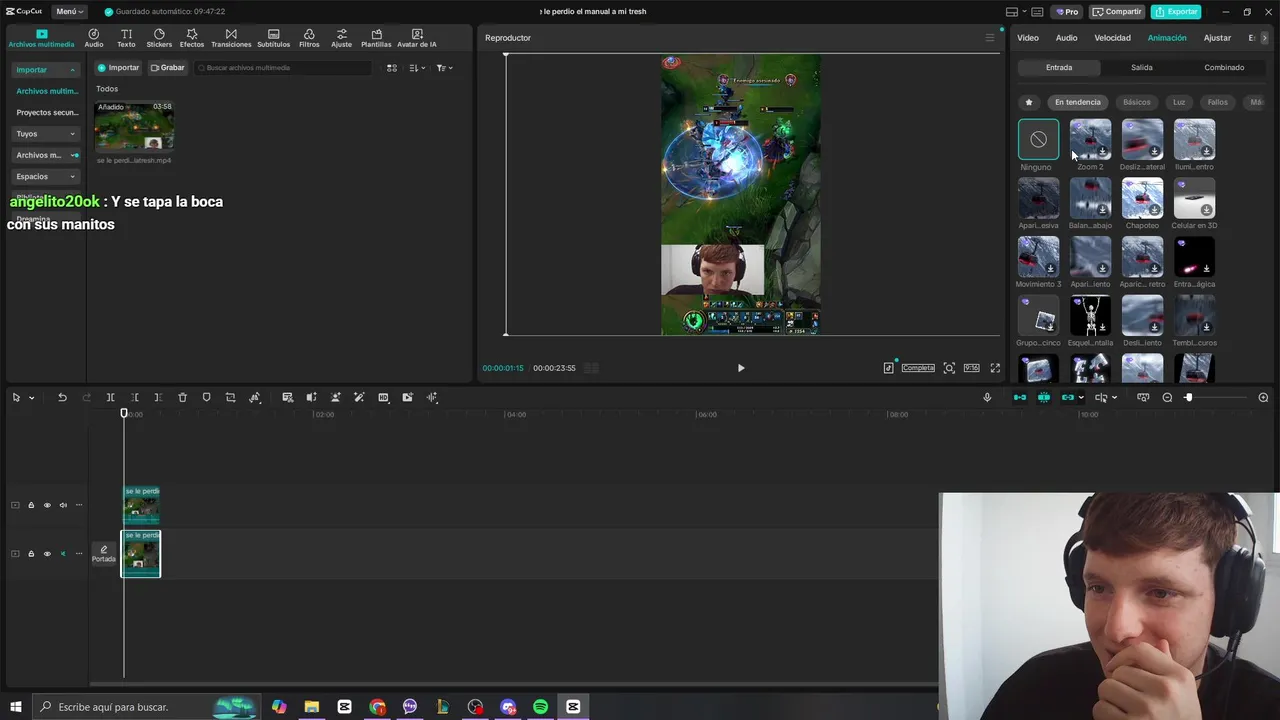Select the Salida animation tab
This screenshot has width=1280, height=720.
point(1141,68)
